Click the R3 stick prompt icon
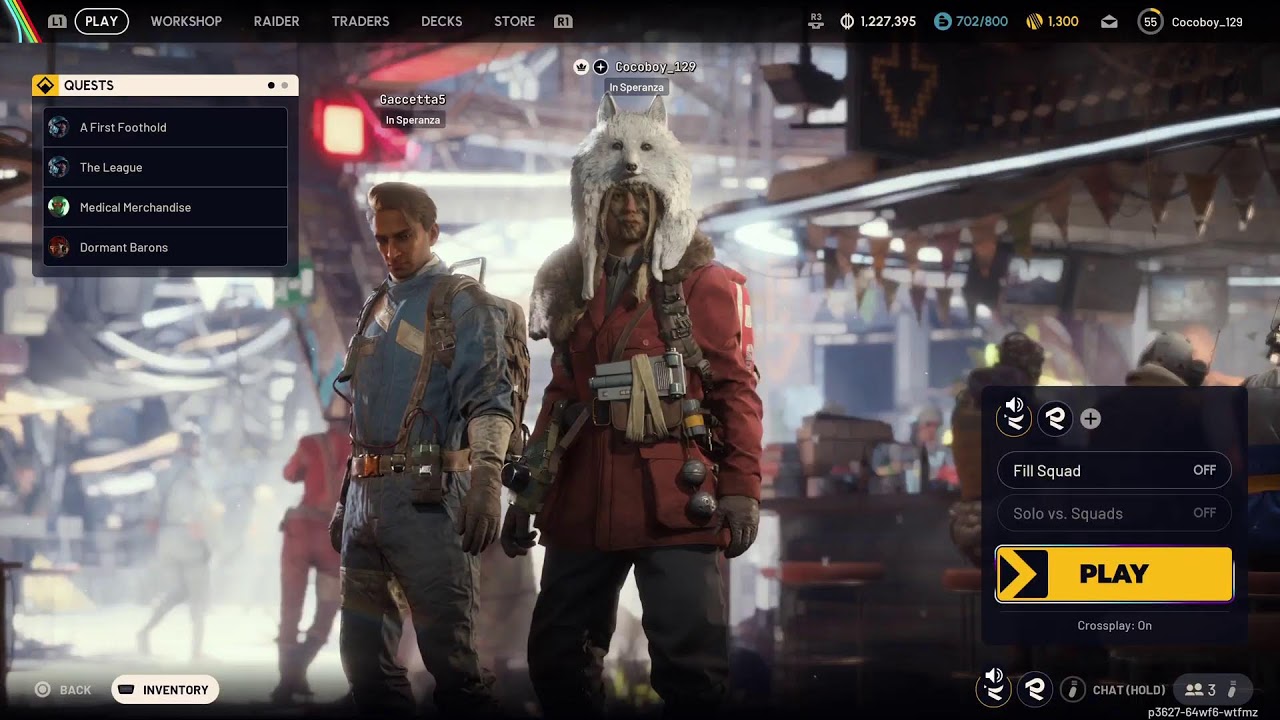Viewport: 1280px width, 720px height. point(816,20)
